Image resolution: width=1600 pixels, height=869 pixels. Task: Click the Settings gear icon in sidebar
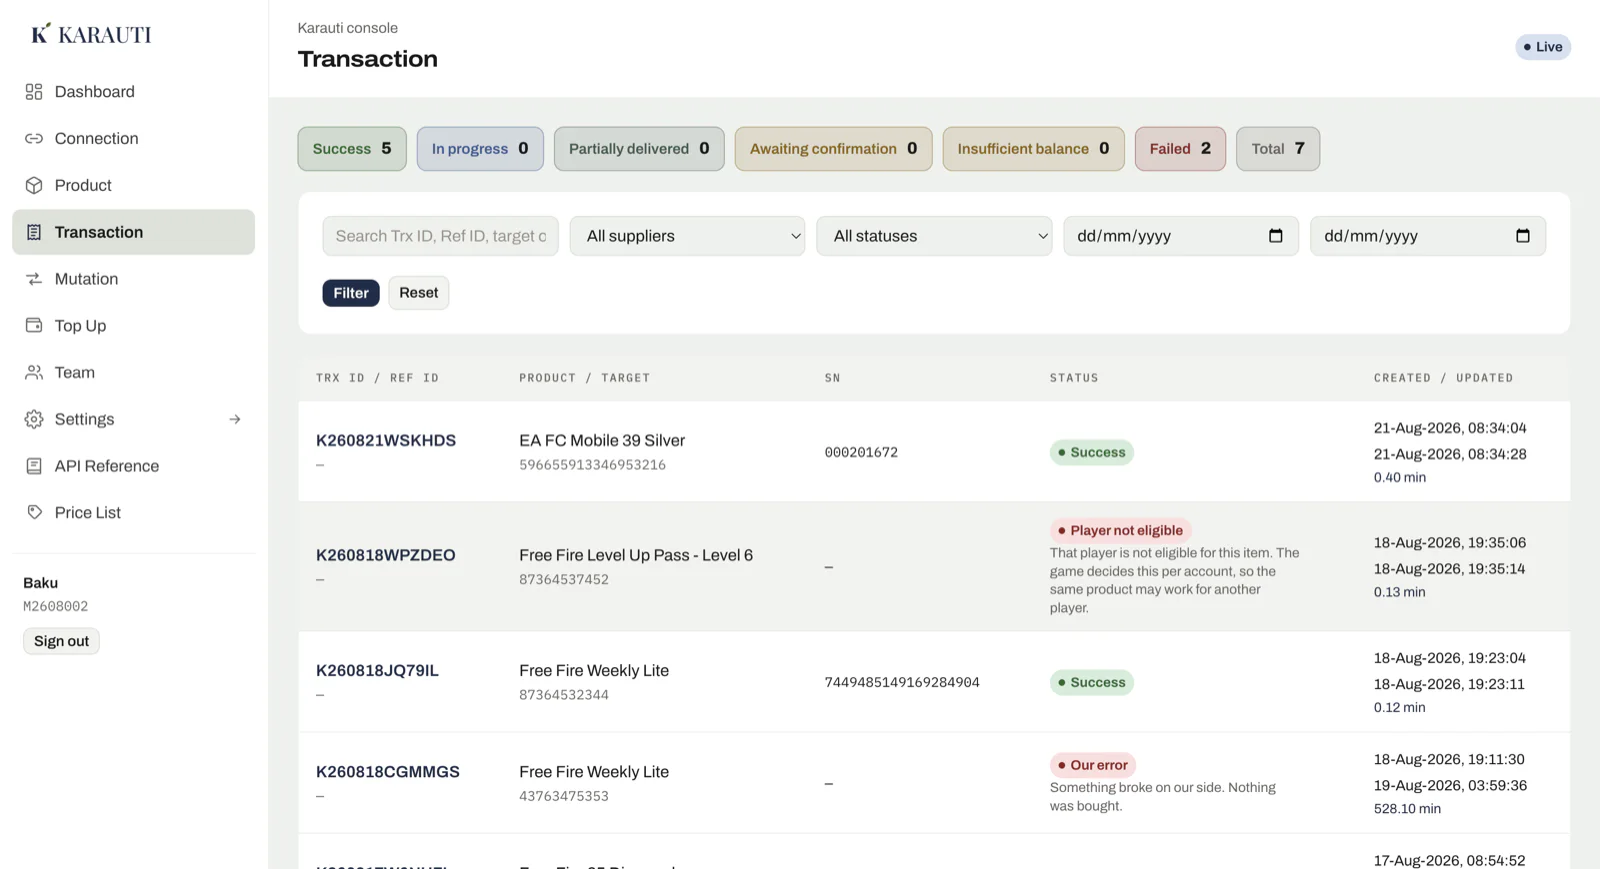(34, 419)
